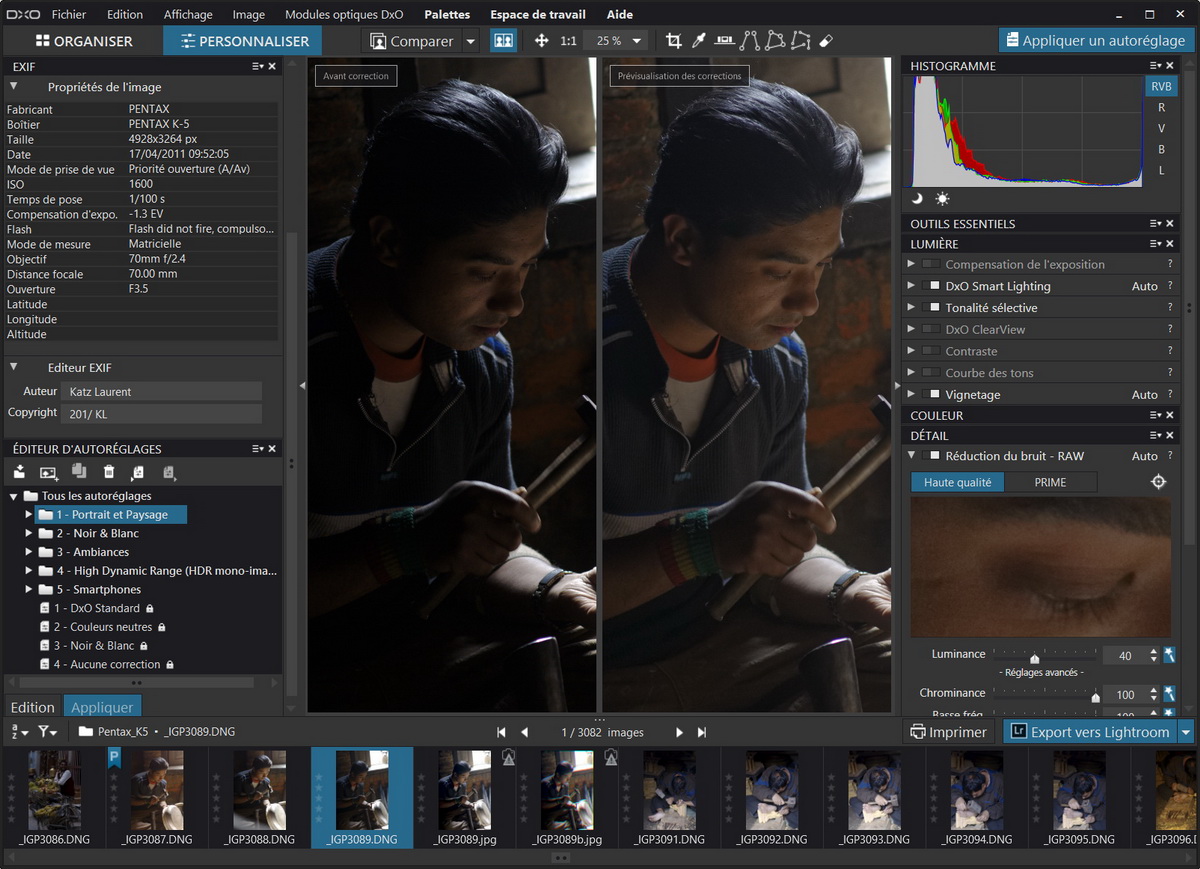Switch to the Edition tab in presets

[33, 707]
